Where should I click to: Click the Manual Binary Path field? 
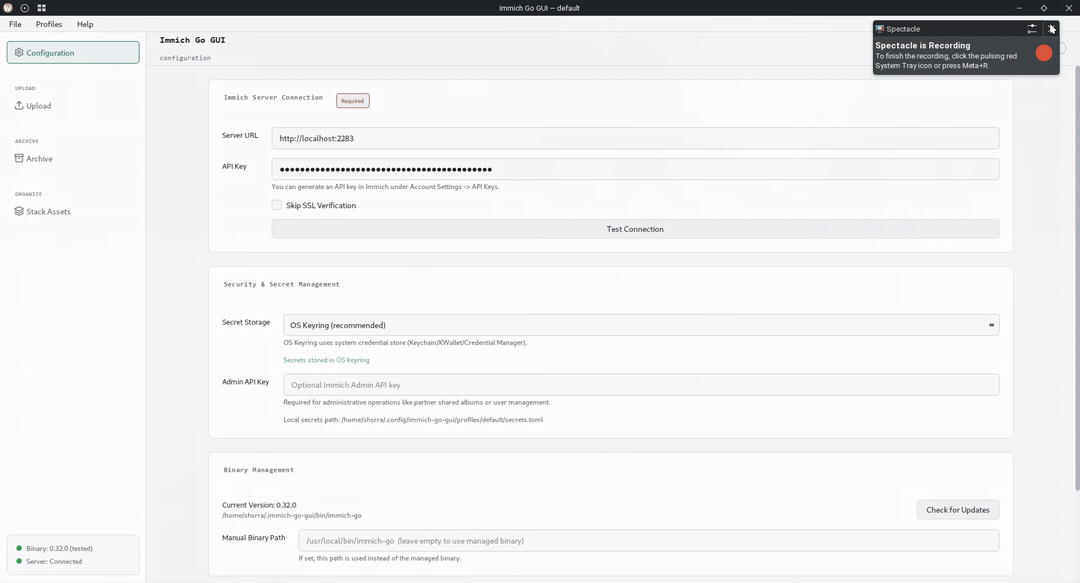click(649, 540)
